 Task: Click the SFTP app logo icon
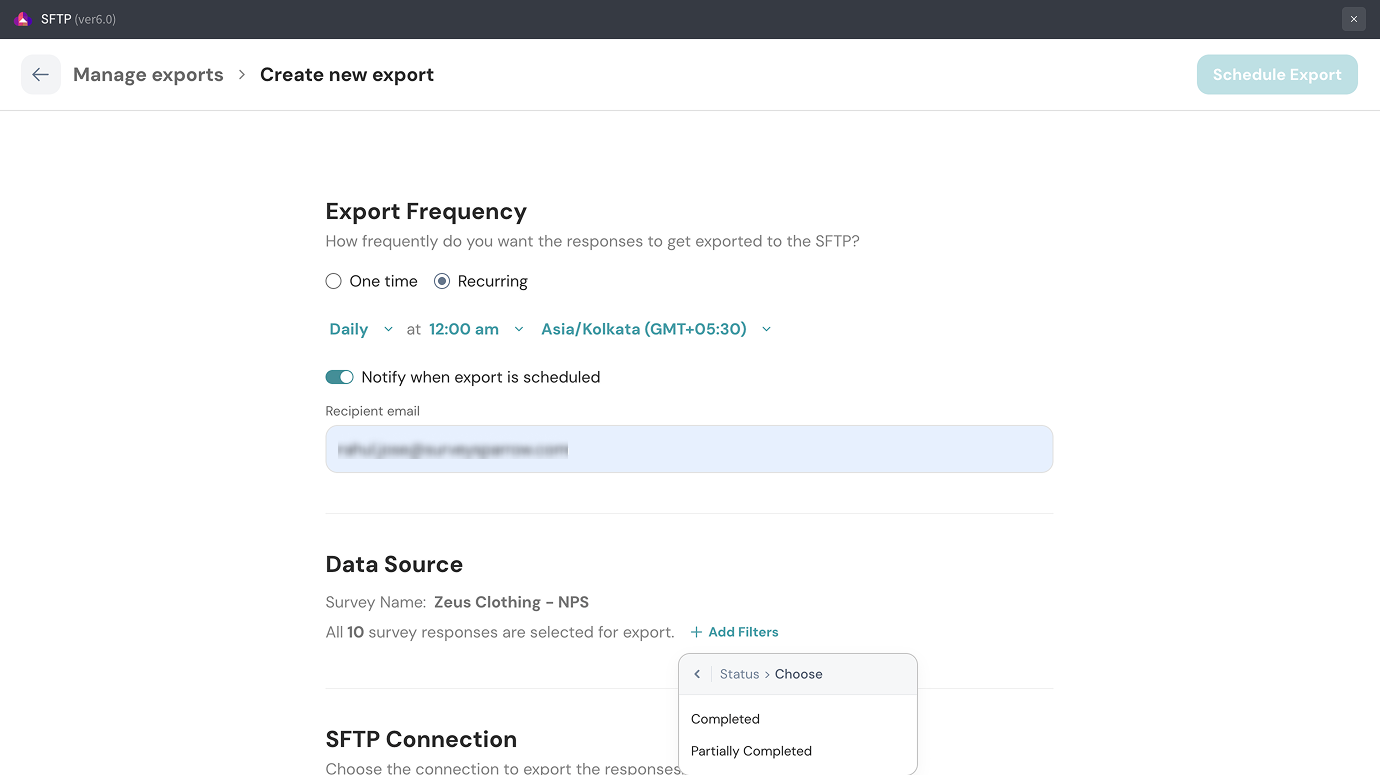point(23,19)
